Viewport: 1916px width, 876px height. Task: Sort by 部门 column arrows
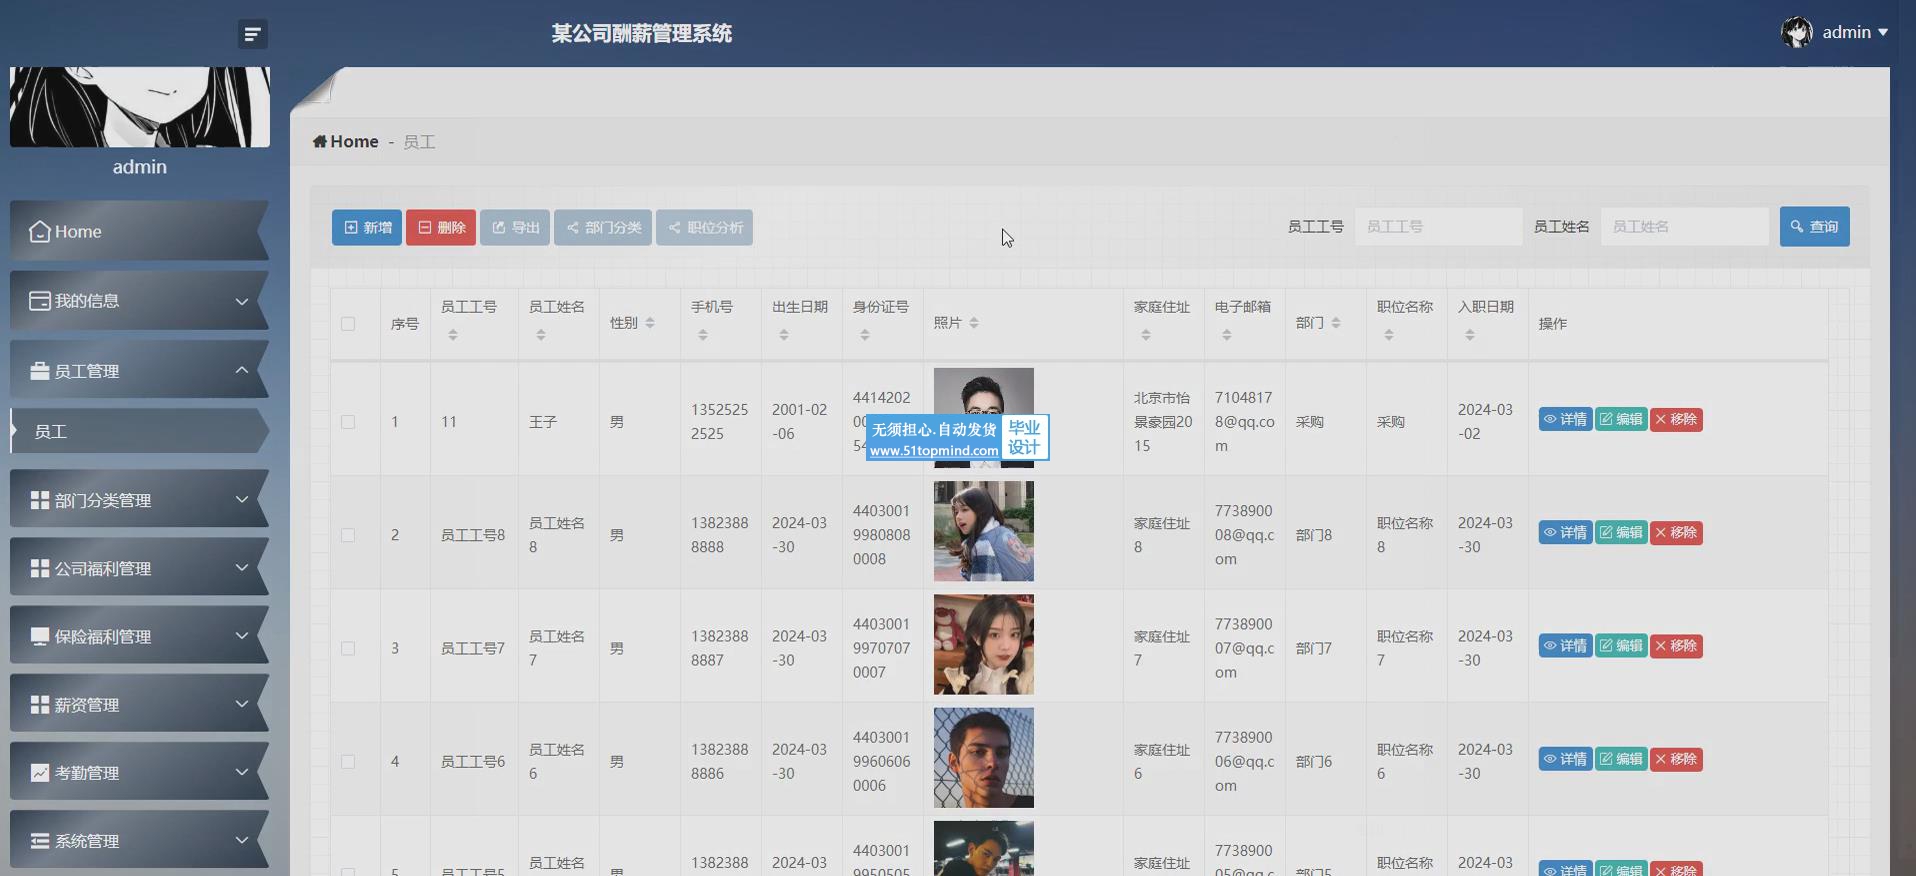click(x=1336, y=323)
